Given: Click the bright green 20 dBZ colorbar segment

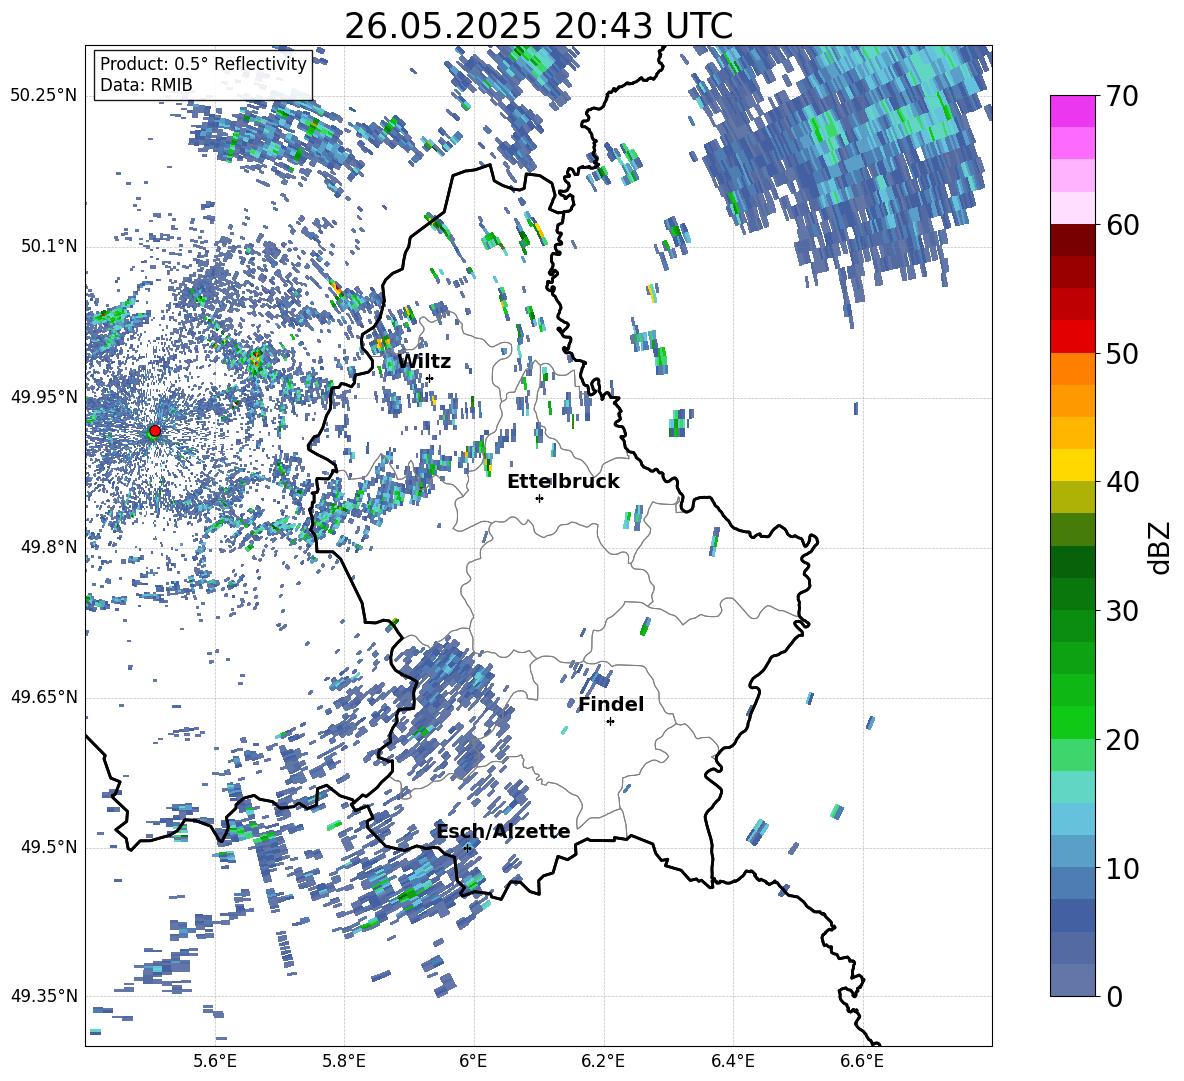Looking at the screenshot, I should (1072, 722).
